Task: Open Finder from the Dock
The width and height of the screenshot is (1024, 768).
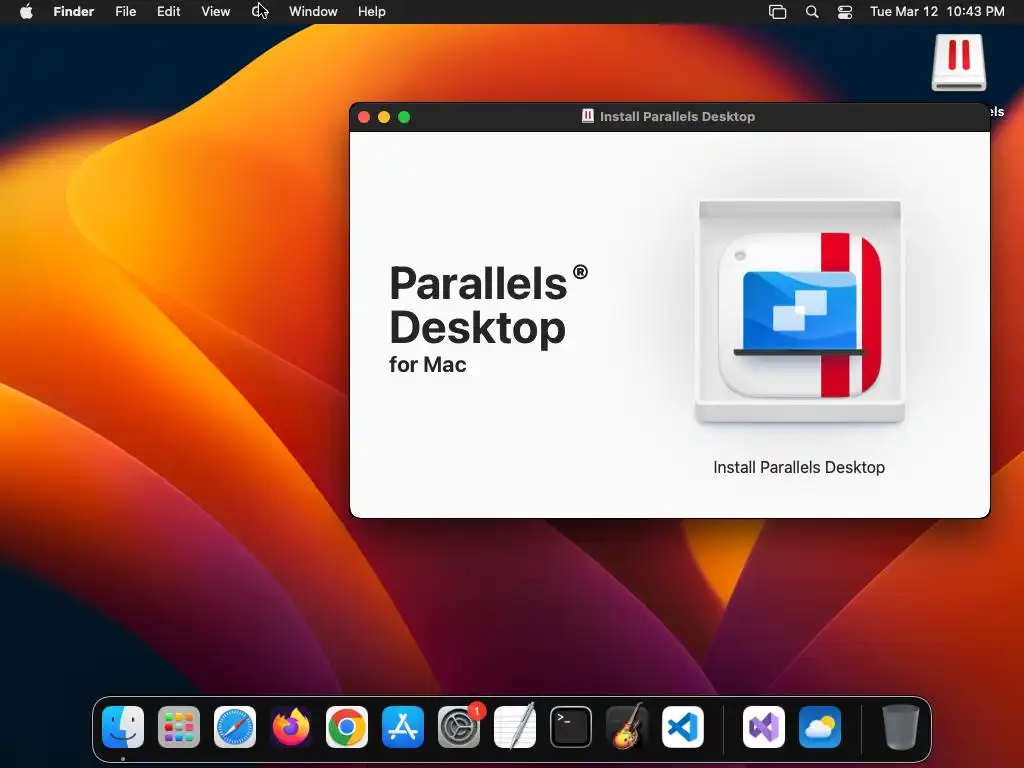Action: [x=123, y=727]
